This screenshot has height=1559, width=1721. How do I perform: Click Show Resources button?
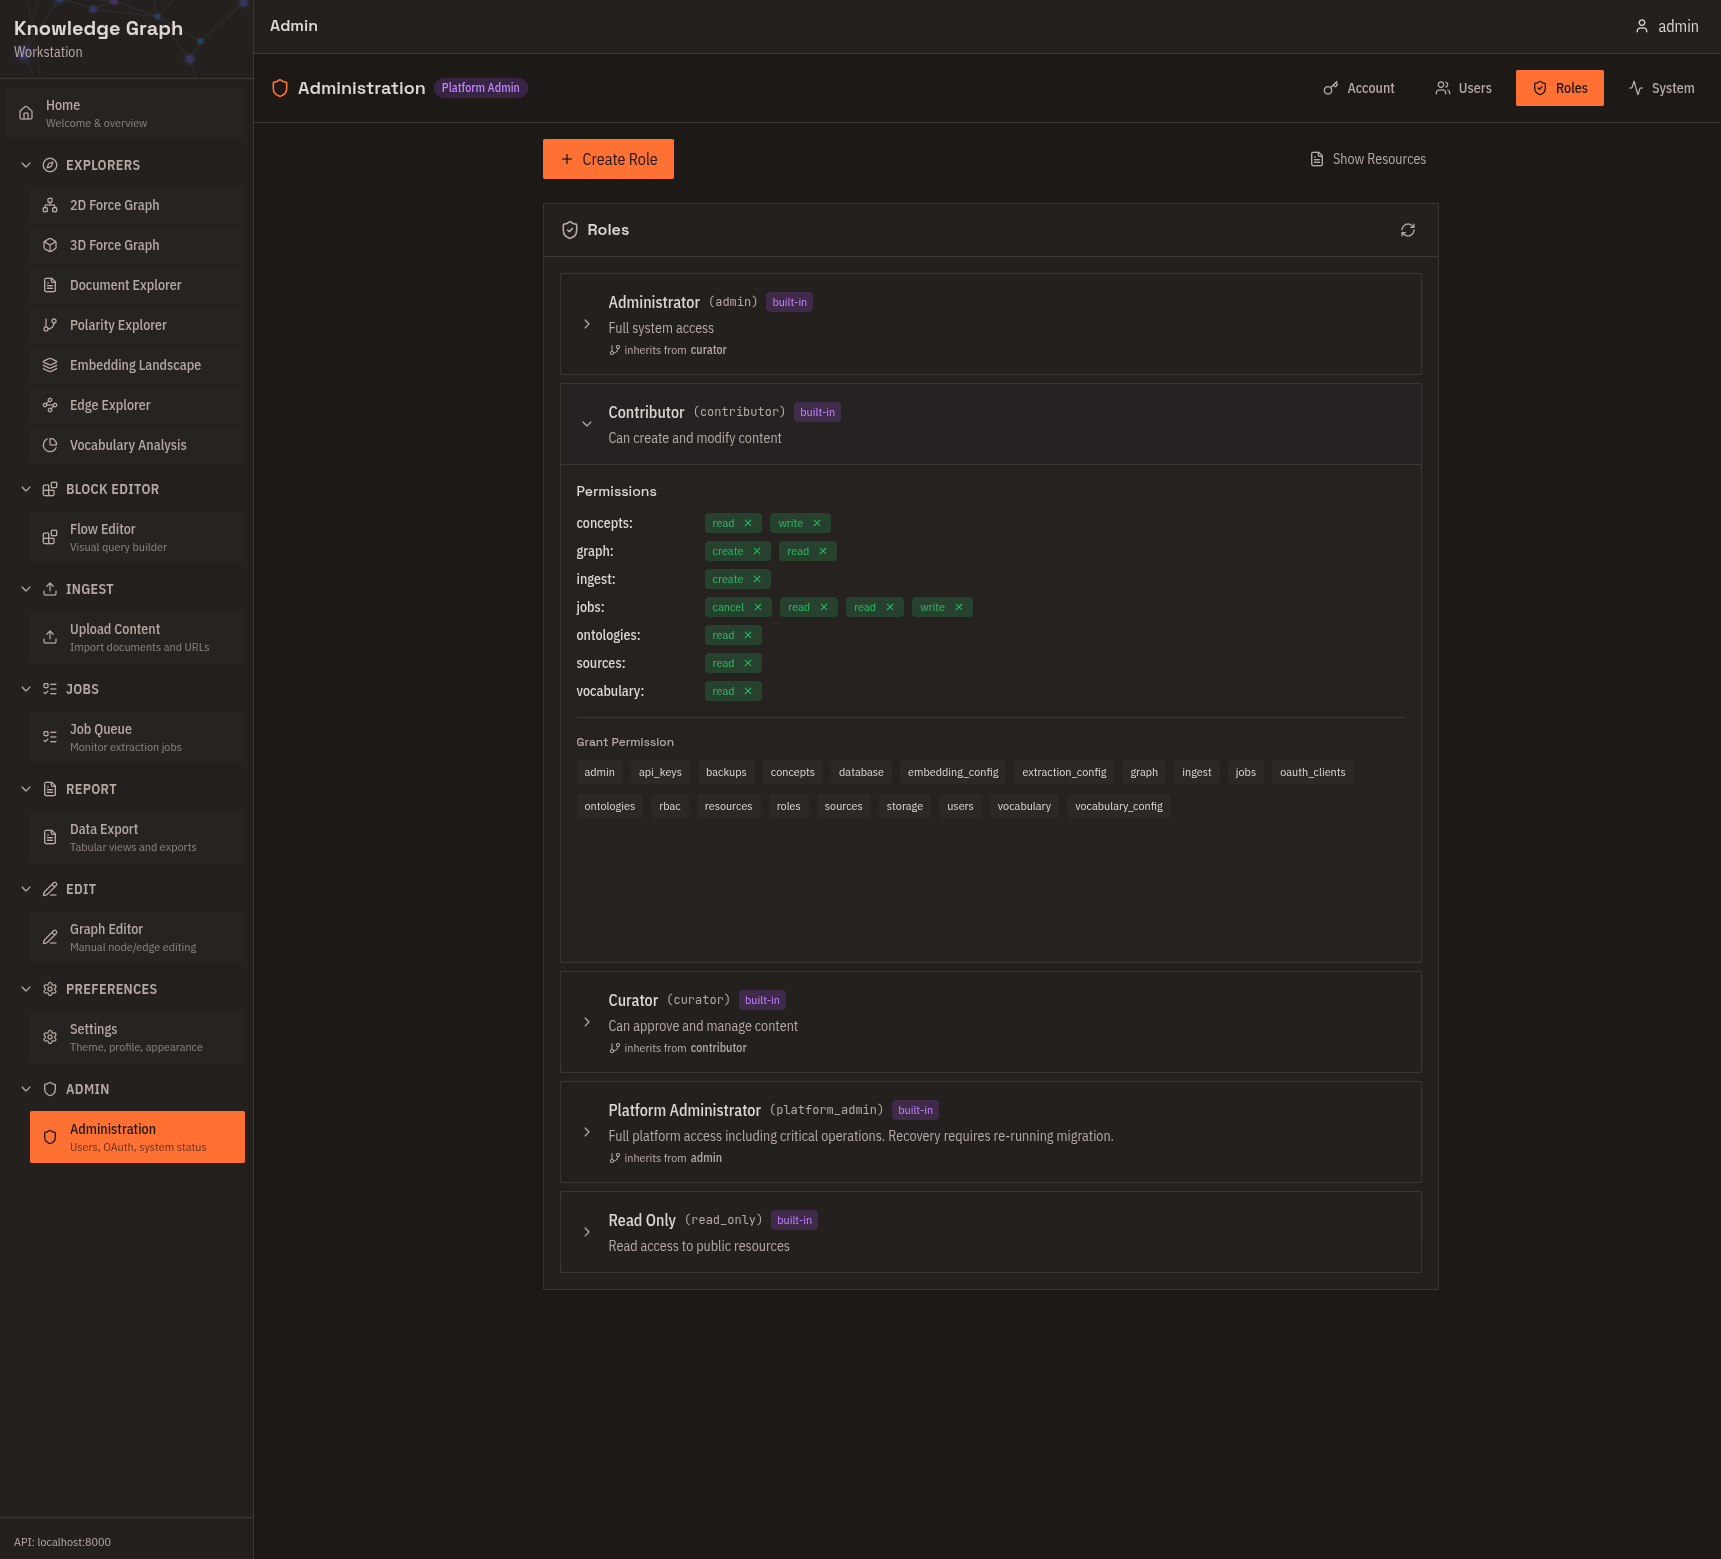tap(1368, 159)
